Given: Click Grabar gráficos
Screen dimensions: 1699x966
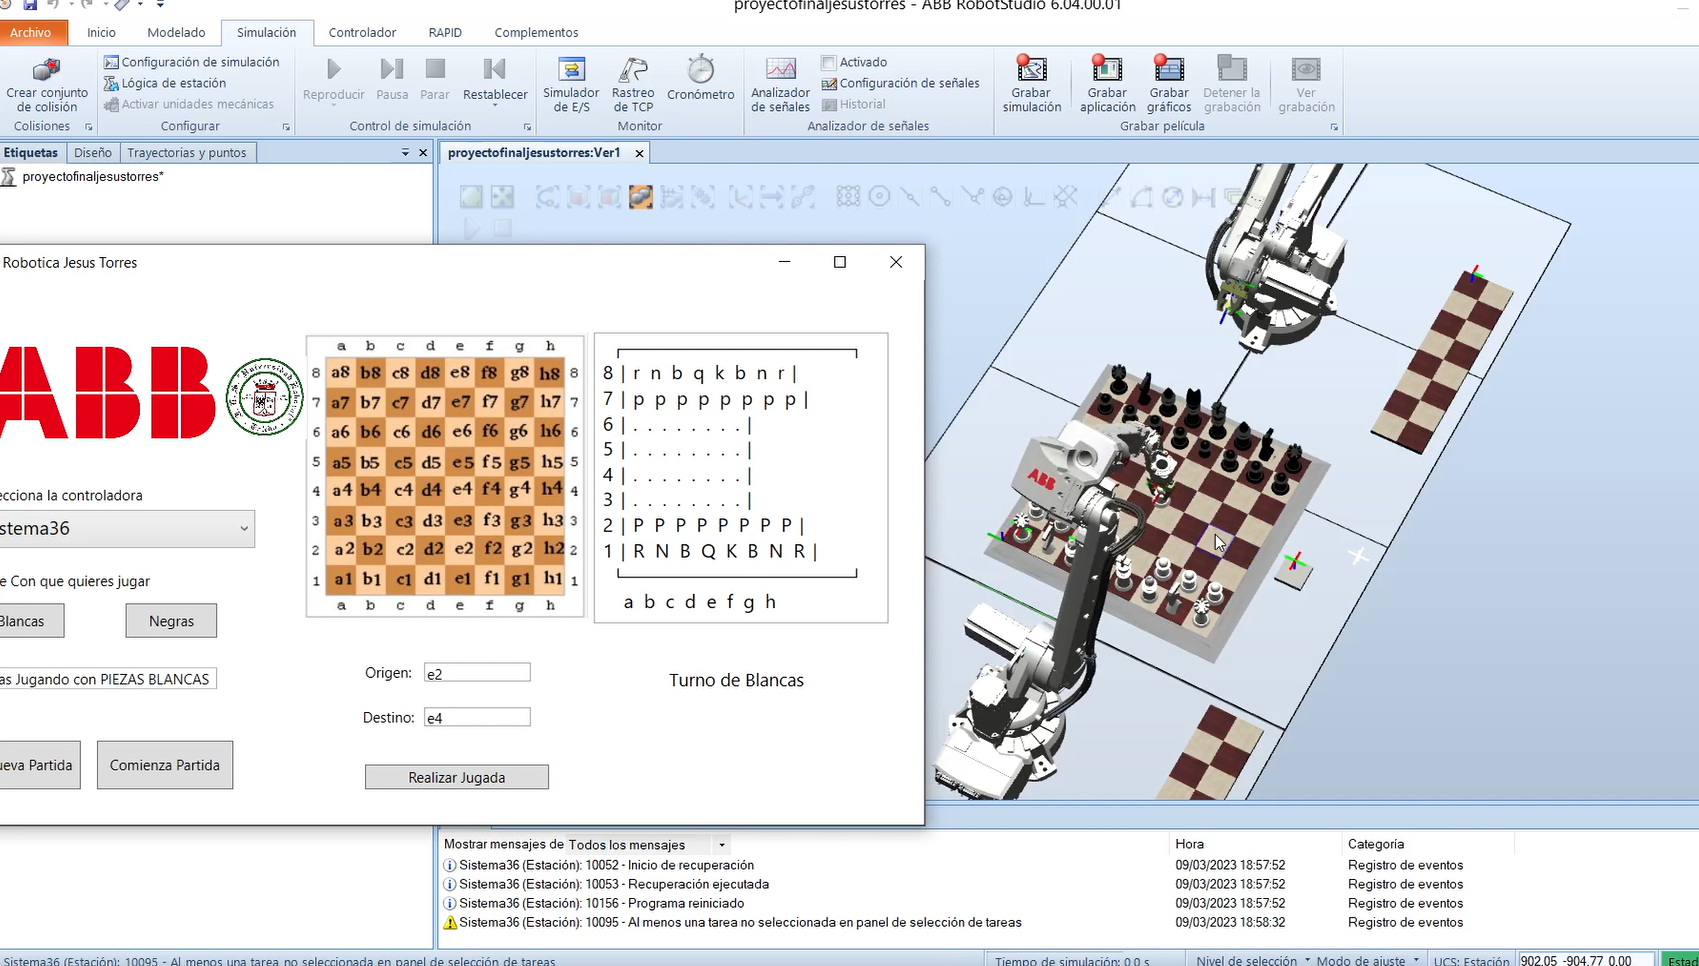Looking at the screenshot, I should tap(1169, 84).
